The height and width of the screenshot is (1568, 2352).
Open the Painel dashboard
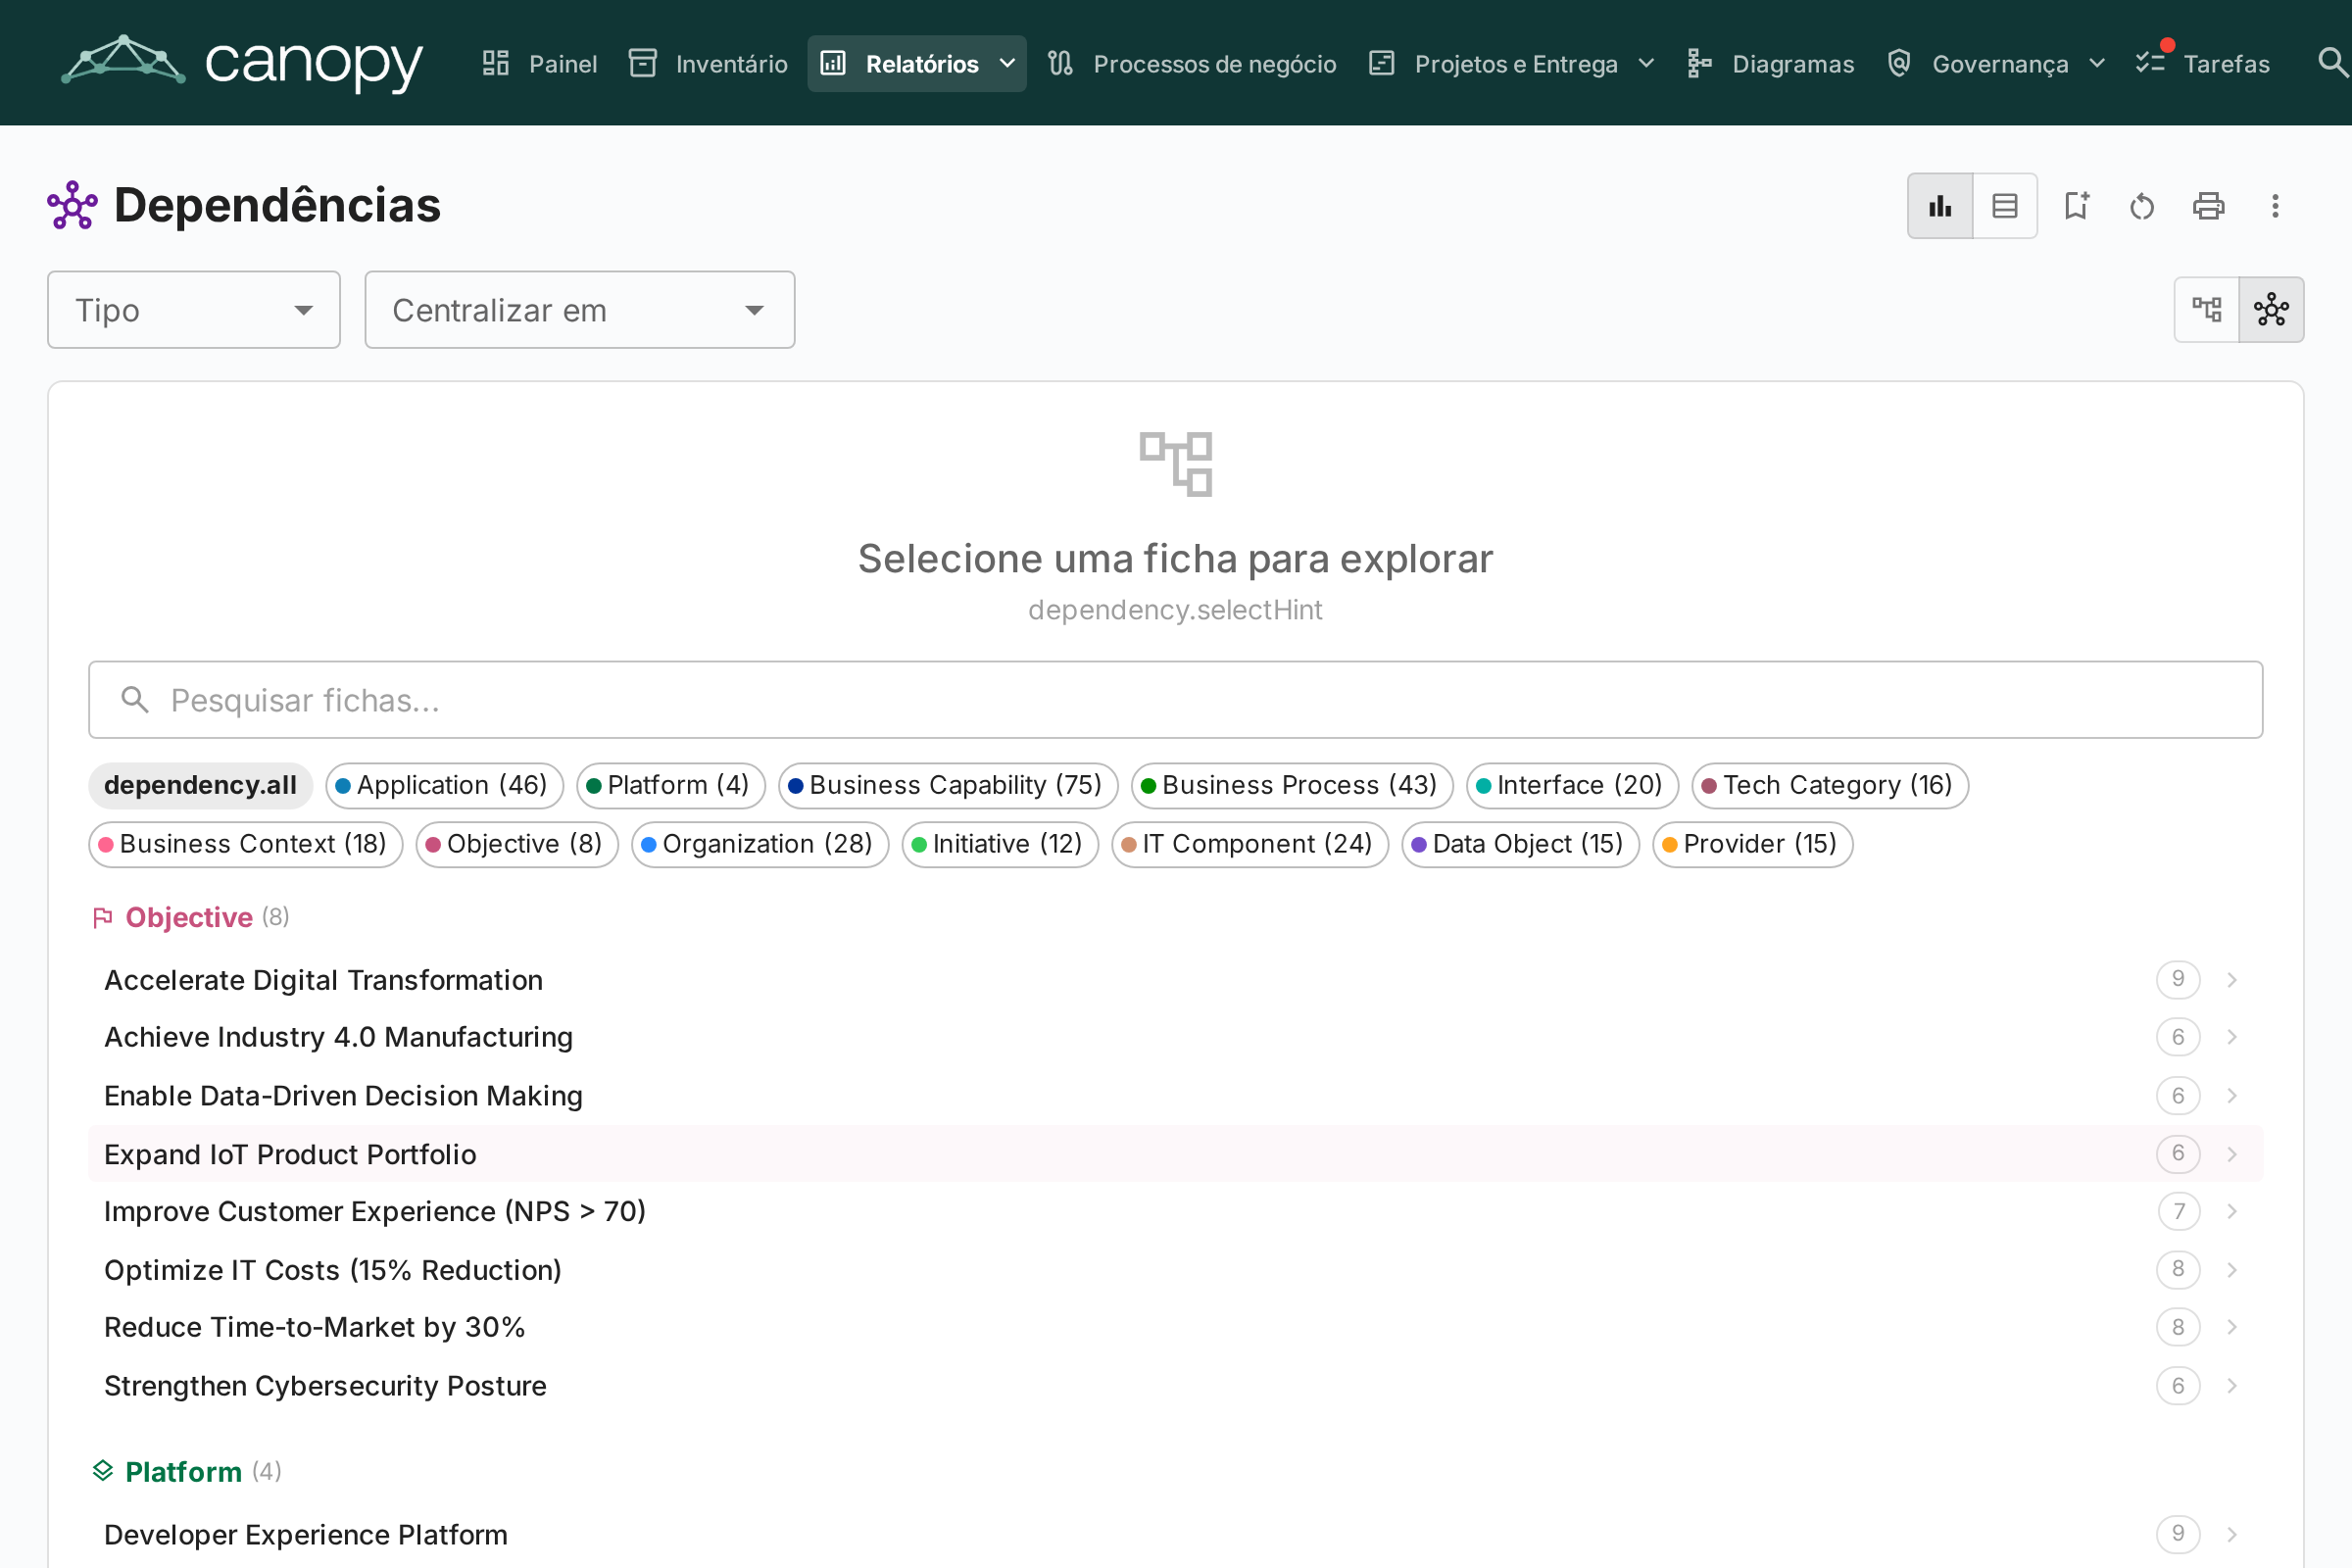tap(539, 64)
